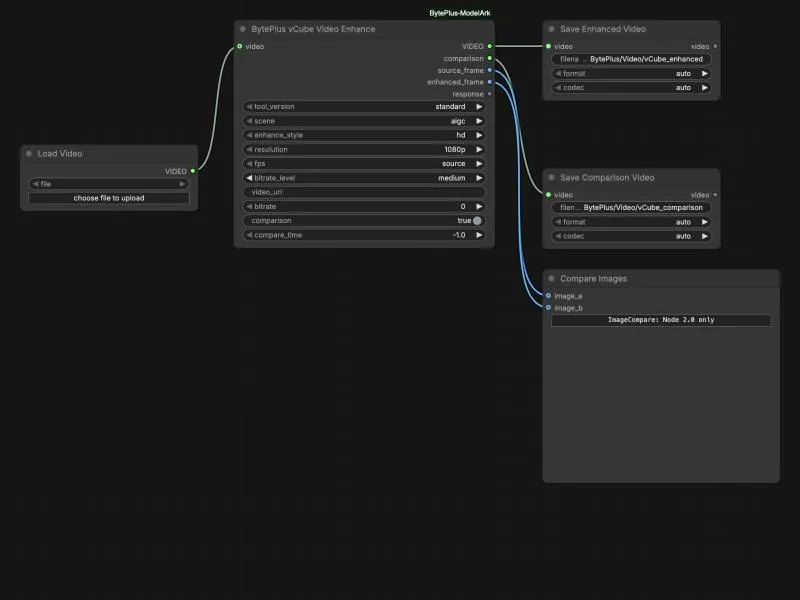The width and height of the screenshot is (800, 600).
Task: Open codec dropdown in Save Enhanced Video
Action: coord(632,88)
